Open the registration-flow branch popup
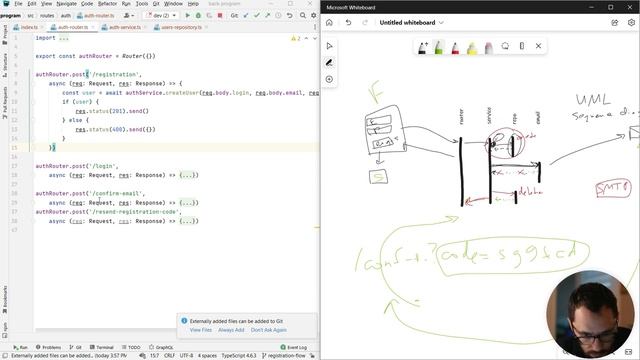 click(283, 356)
